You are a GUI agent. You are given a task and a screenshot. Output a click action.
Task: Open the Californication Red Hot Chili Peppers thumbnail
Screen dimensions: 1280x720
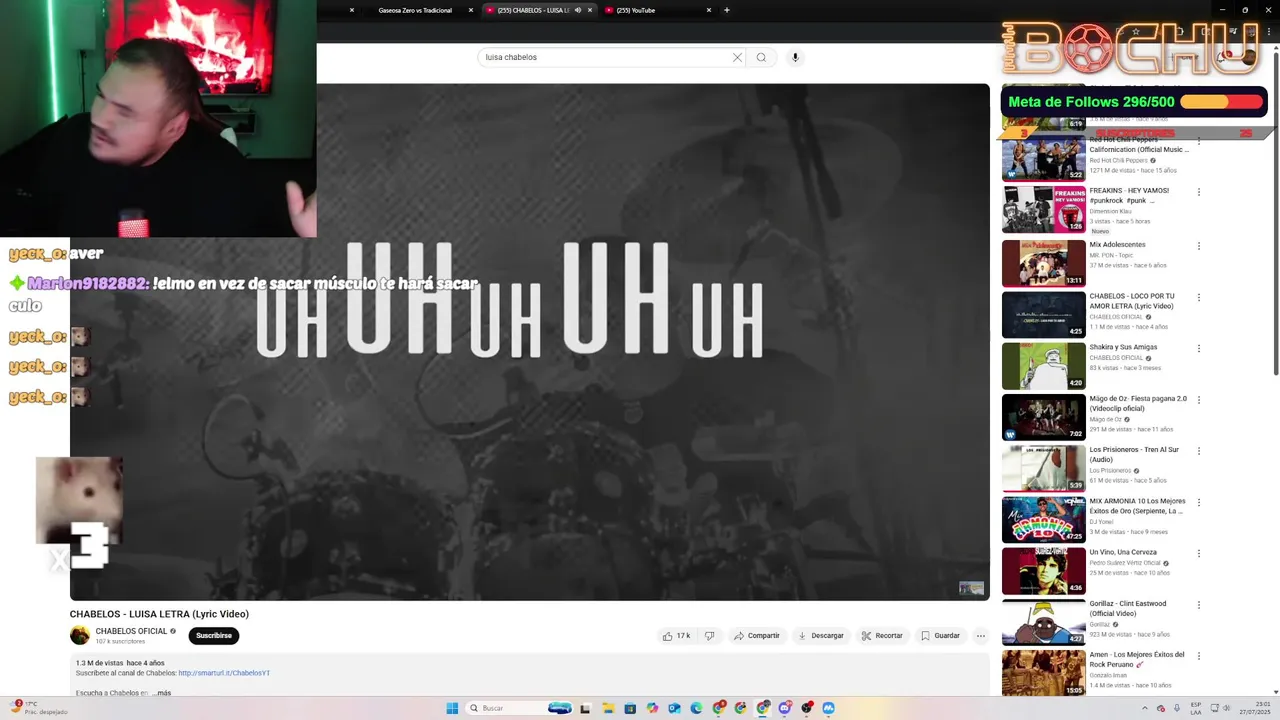[x=1043, y=160]
